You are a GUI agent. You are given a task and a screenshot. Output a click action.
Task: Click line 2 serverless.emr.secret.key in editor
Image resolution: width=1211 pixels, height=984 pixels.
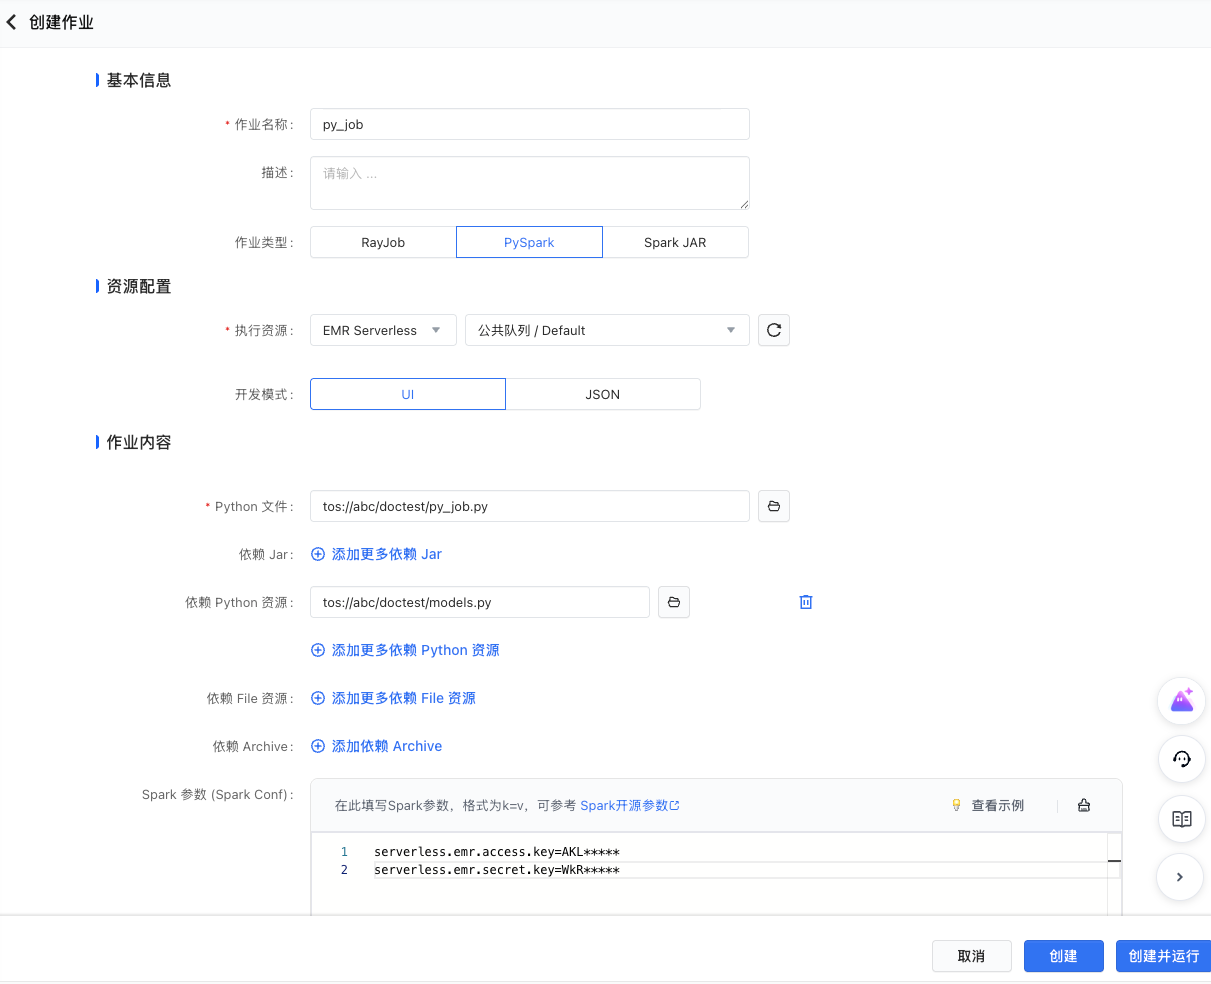497,870
